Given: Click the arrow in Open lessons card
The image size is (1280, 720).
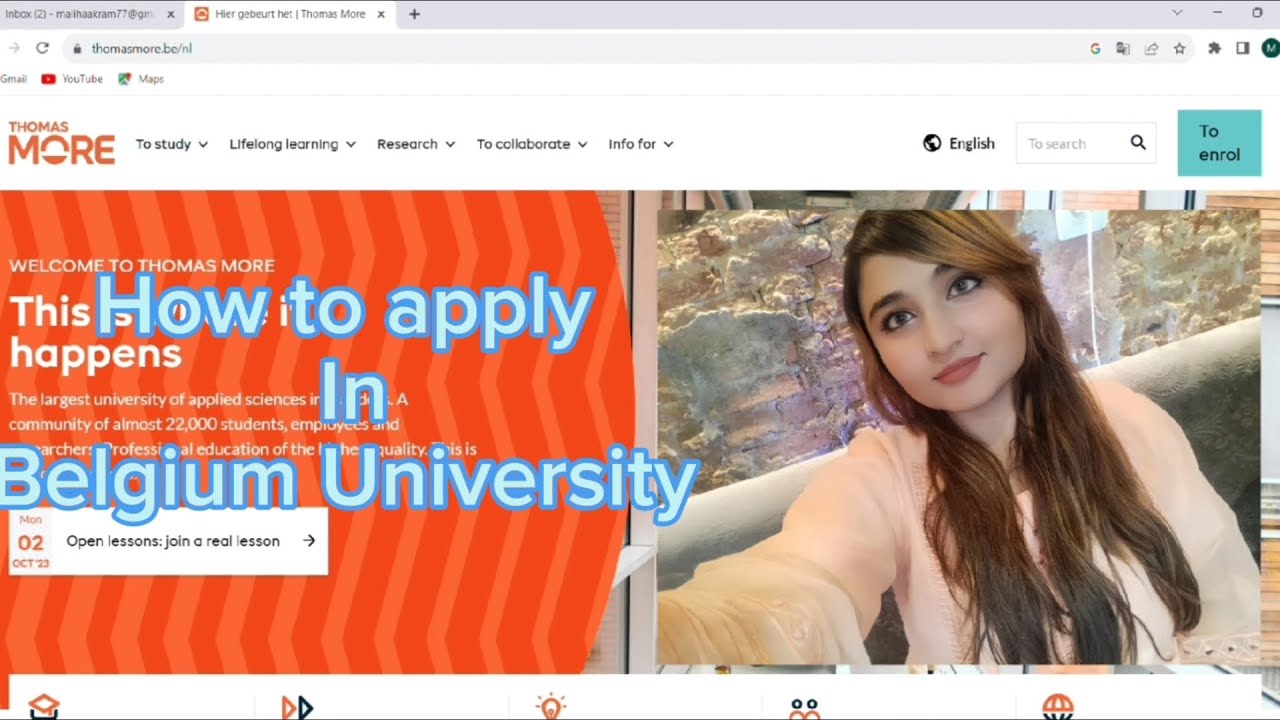Looking at the screenshot, I should click(x=309, y=540).
